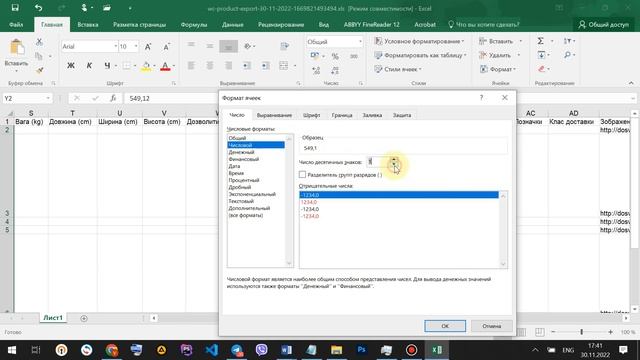
Task: Center text horizontally in ribbon
Action: 209,65
